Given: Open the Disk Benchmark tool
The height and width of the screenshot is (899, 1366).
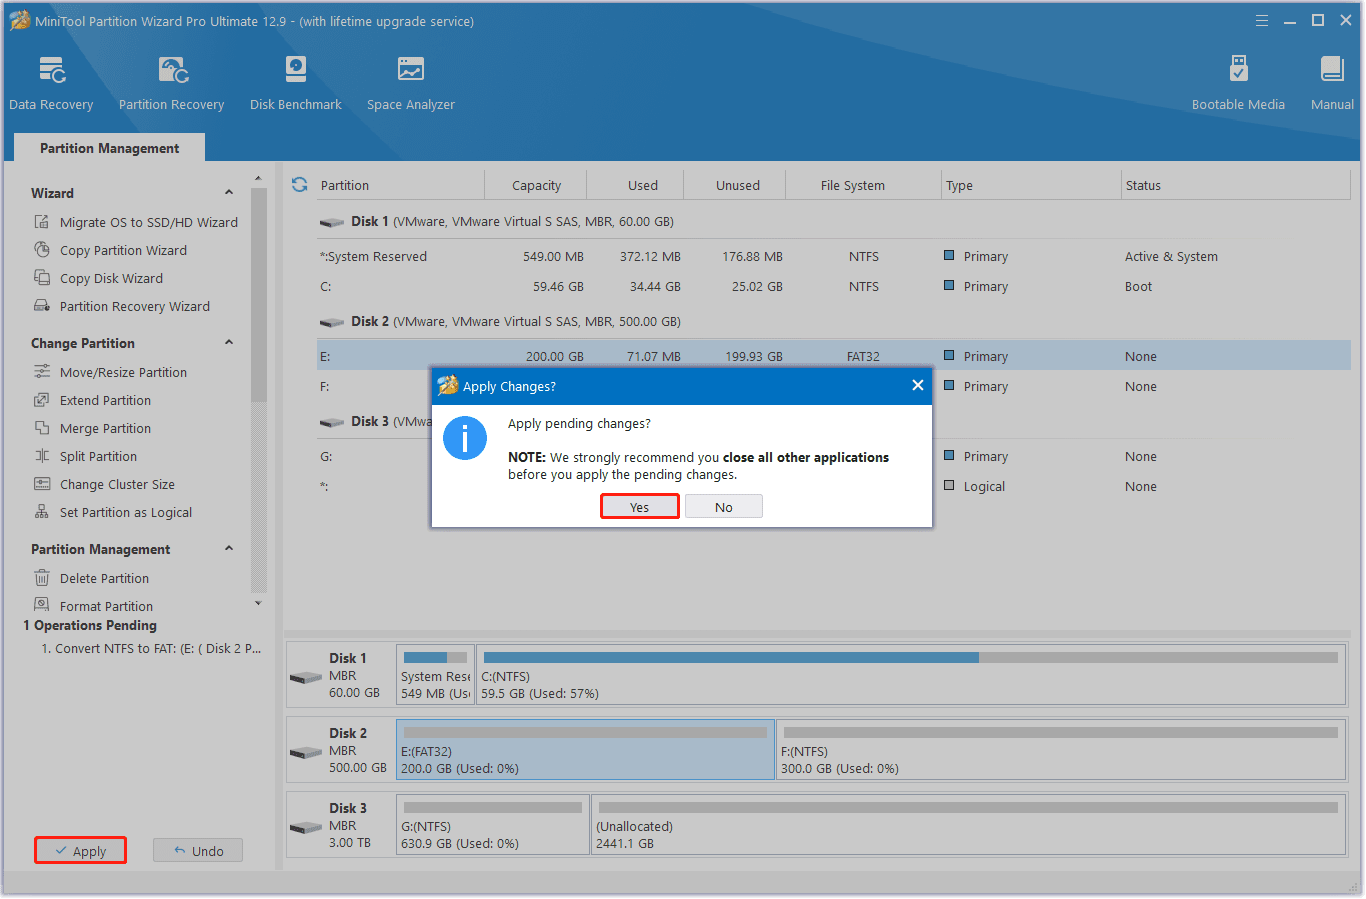Looking at the screenshot, I should click(295, 84).
